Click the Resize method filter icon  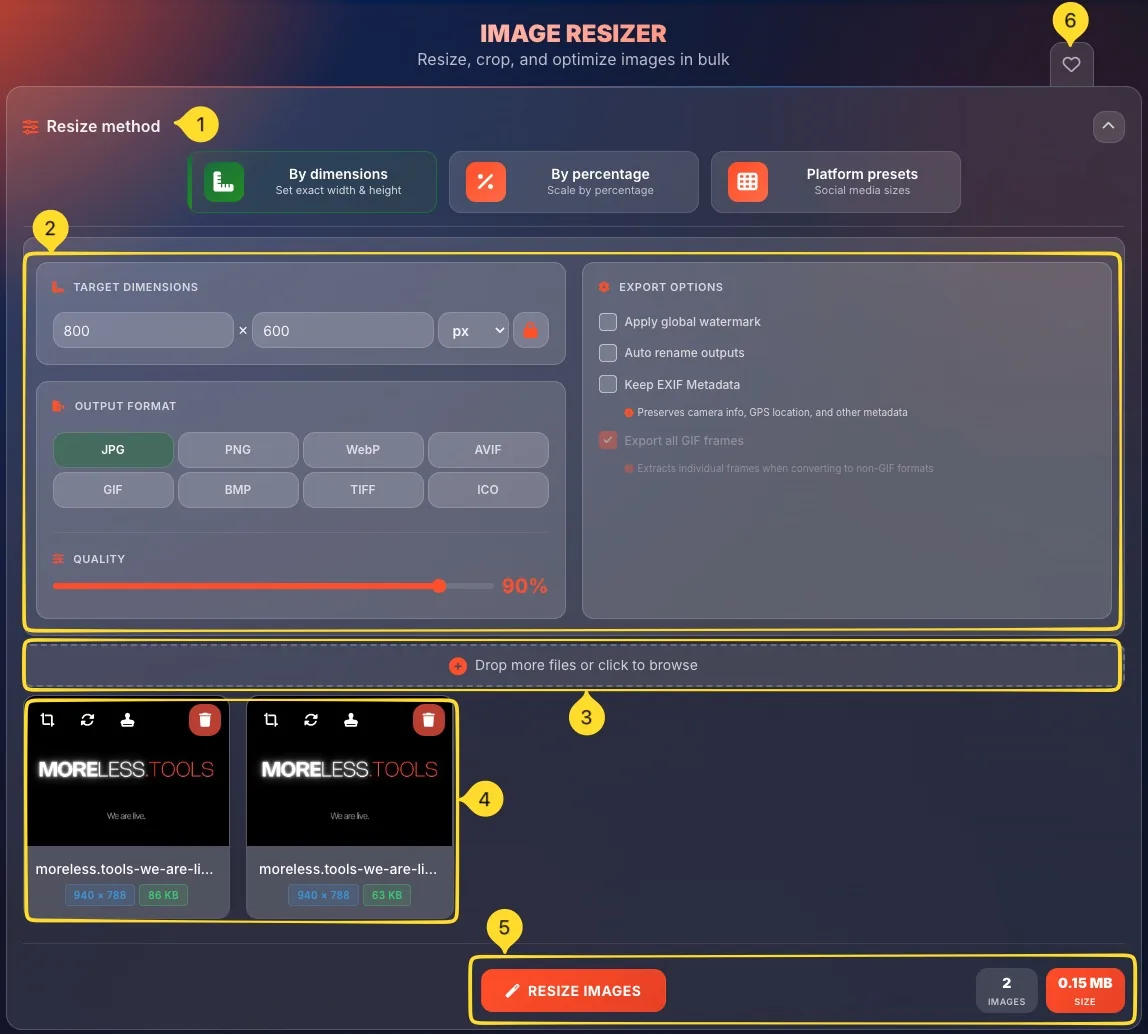pyautogui.click(x=28, y=126)
